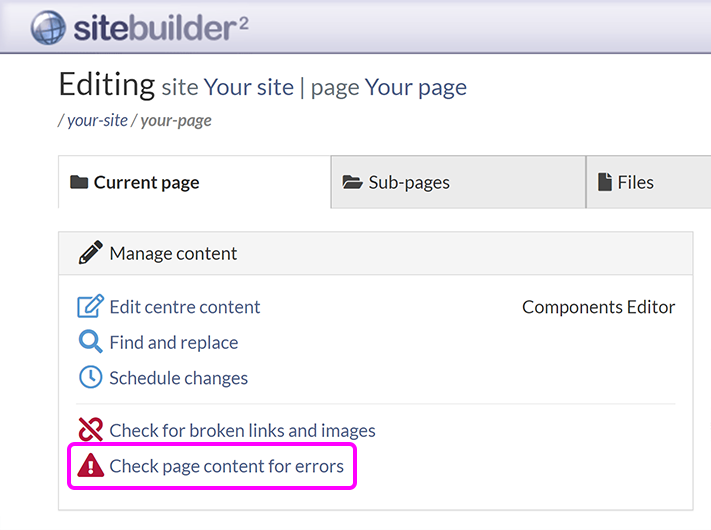Click the Your page title link

click(x=415, y=87)
